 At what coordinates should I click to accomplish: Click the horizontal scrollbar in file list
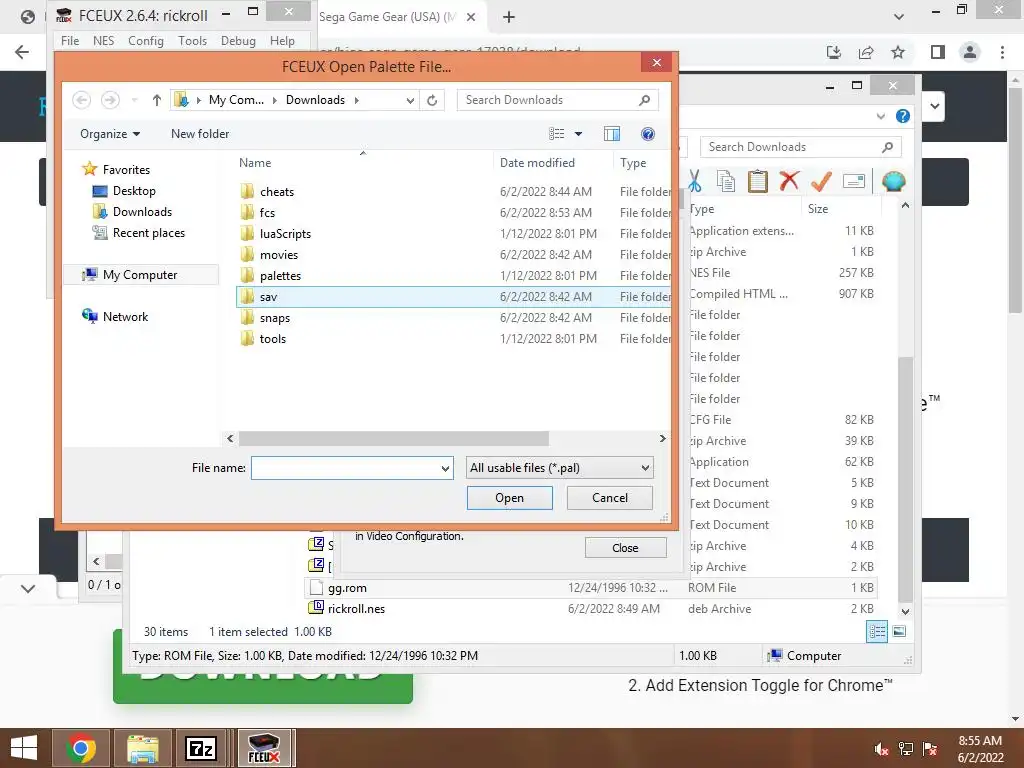click(394, 438)
